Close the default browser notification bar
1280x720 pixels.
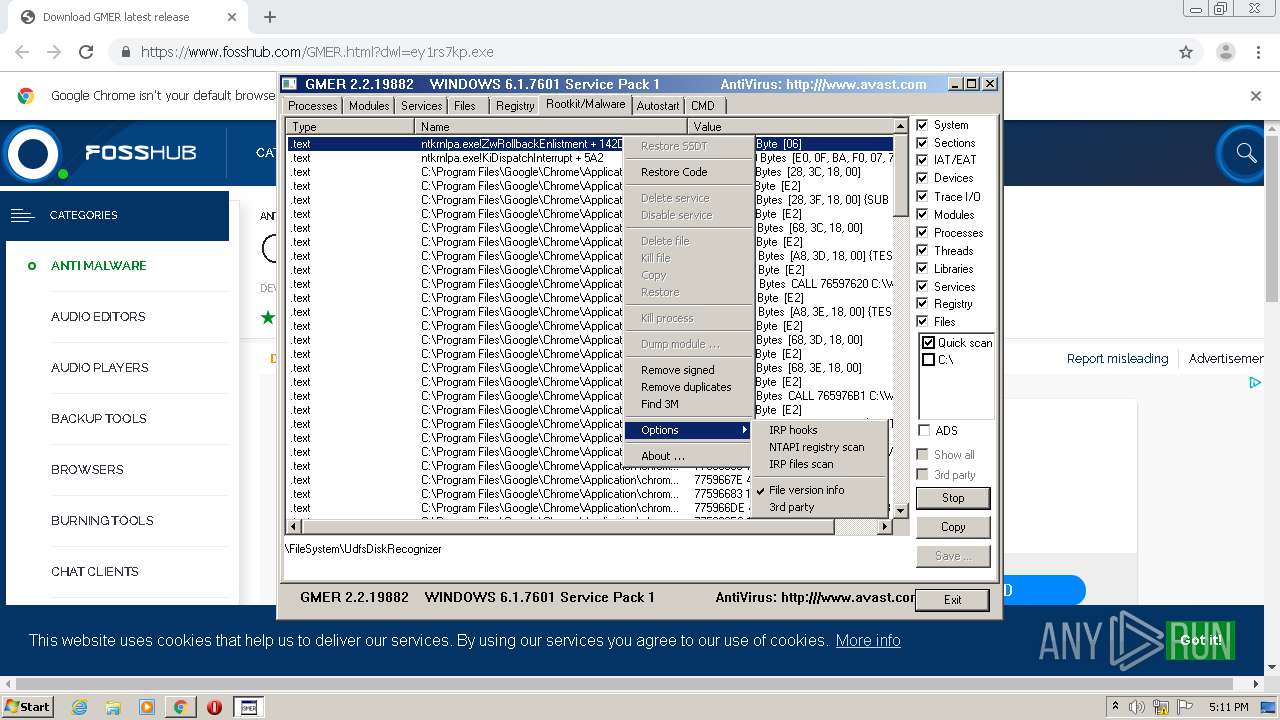click(x=1256, y=96)
